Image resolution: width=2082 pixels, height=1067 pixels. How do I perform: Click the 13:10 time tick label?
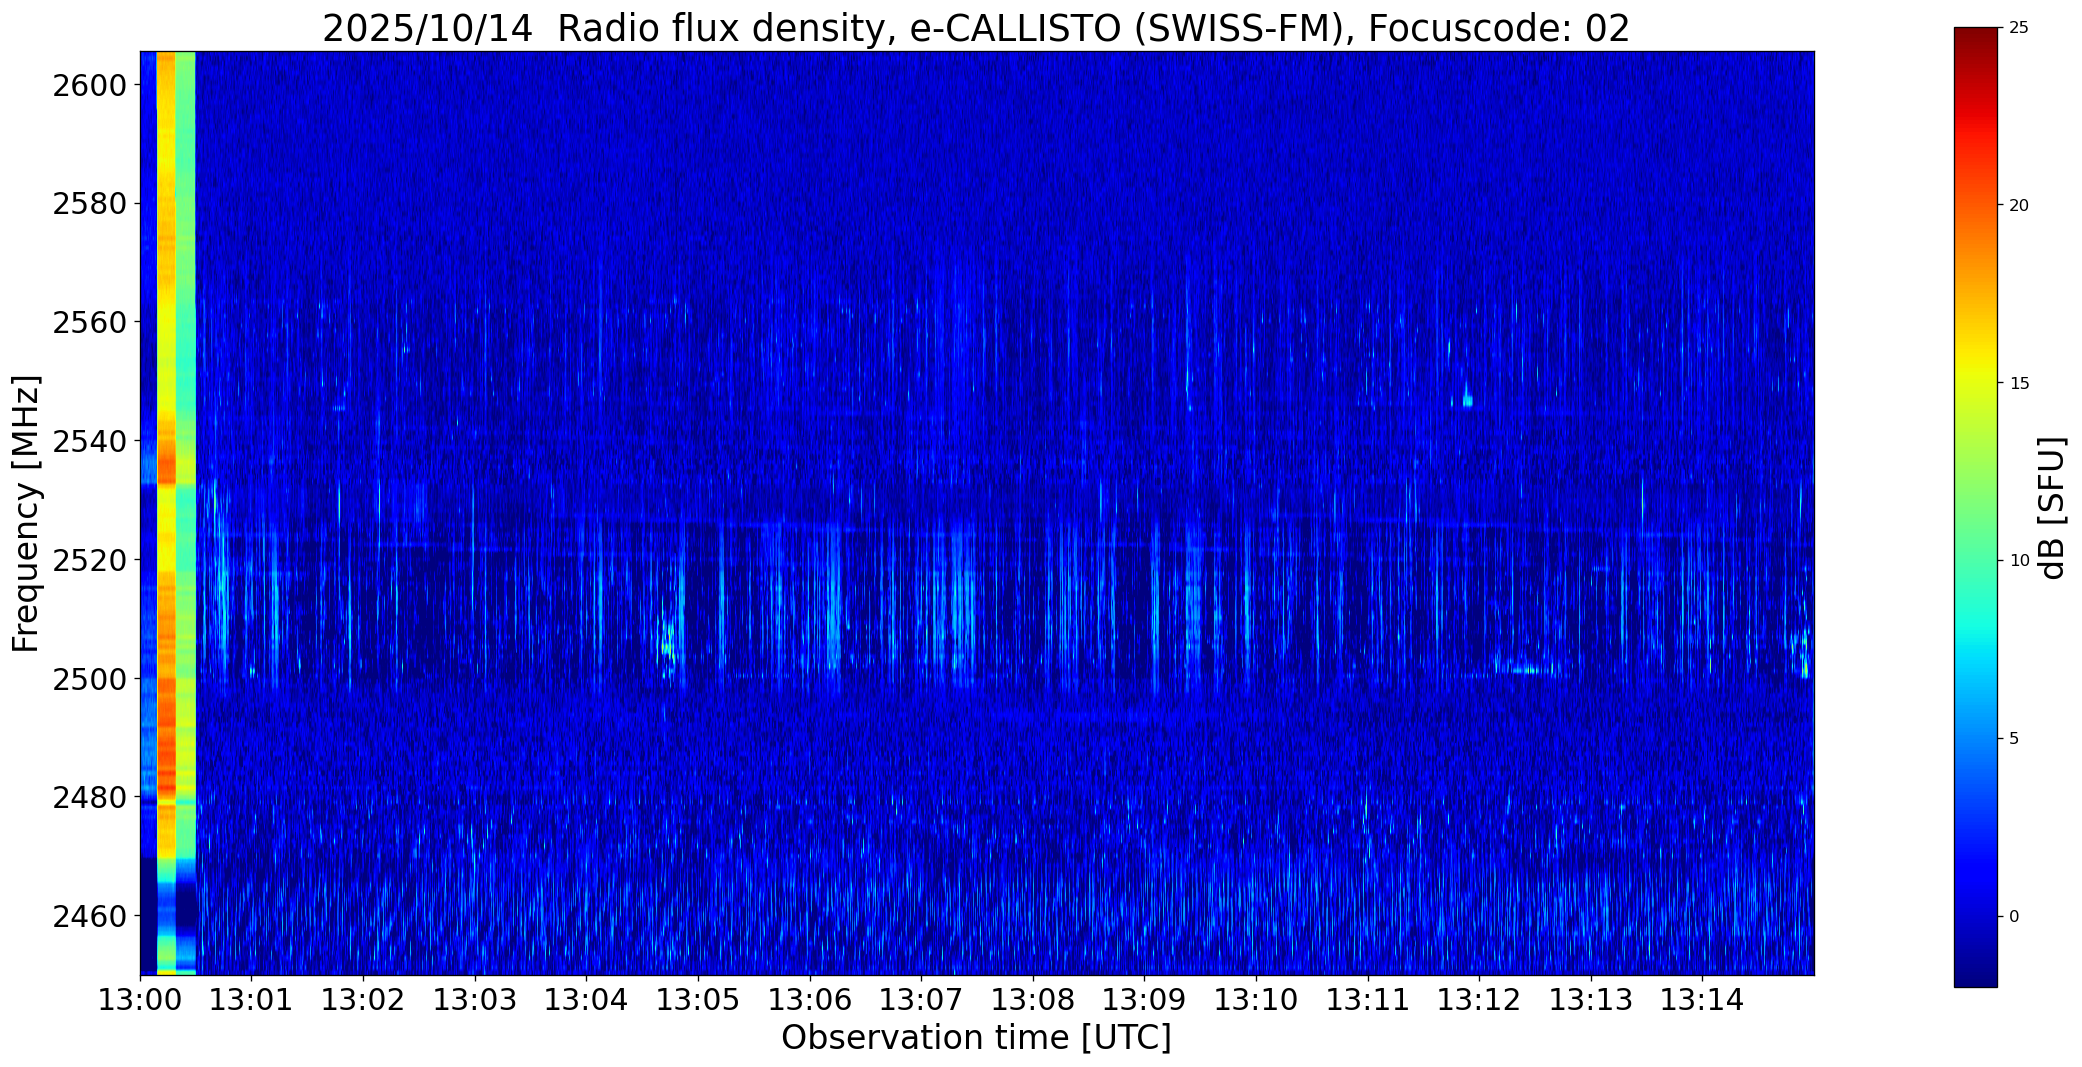coord(1256,1000)
